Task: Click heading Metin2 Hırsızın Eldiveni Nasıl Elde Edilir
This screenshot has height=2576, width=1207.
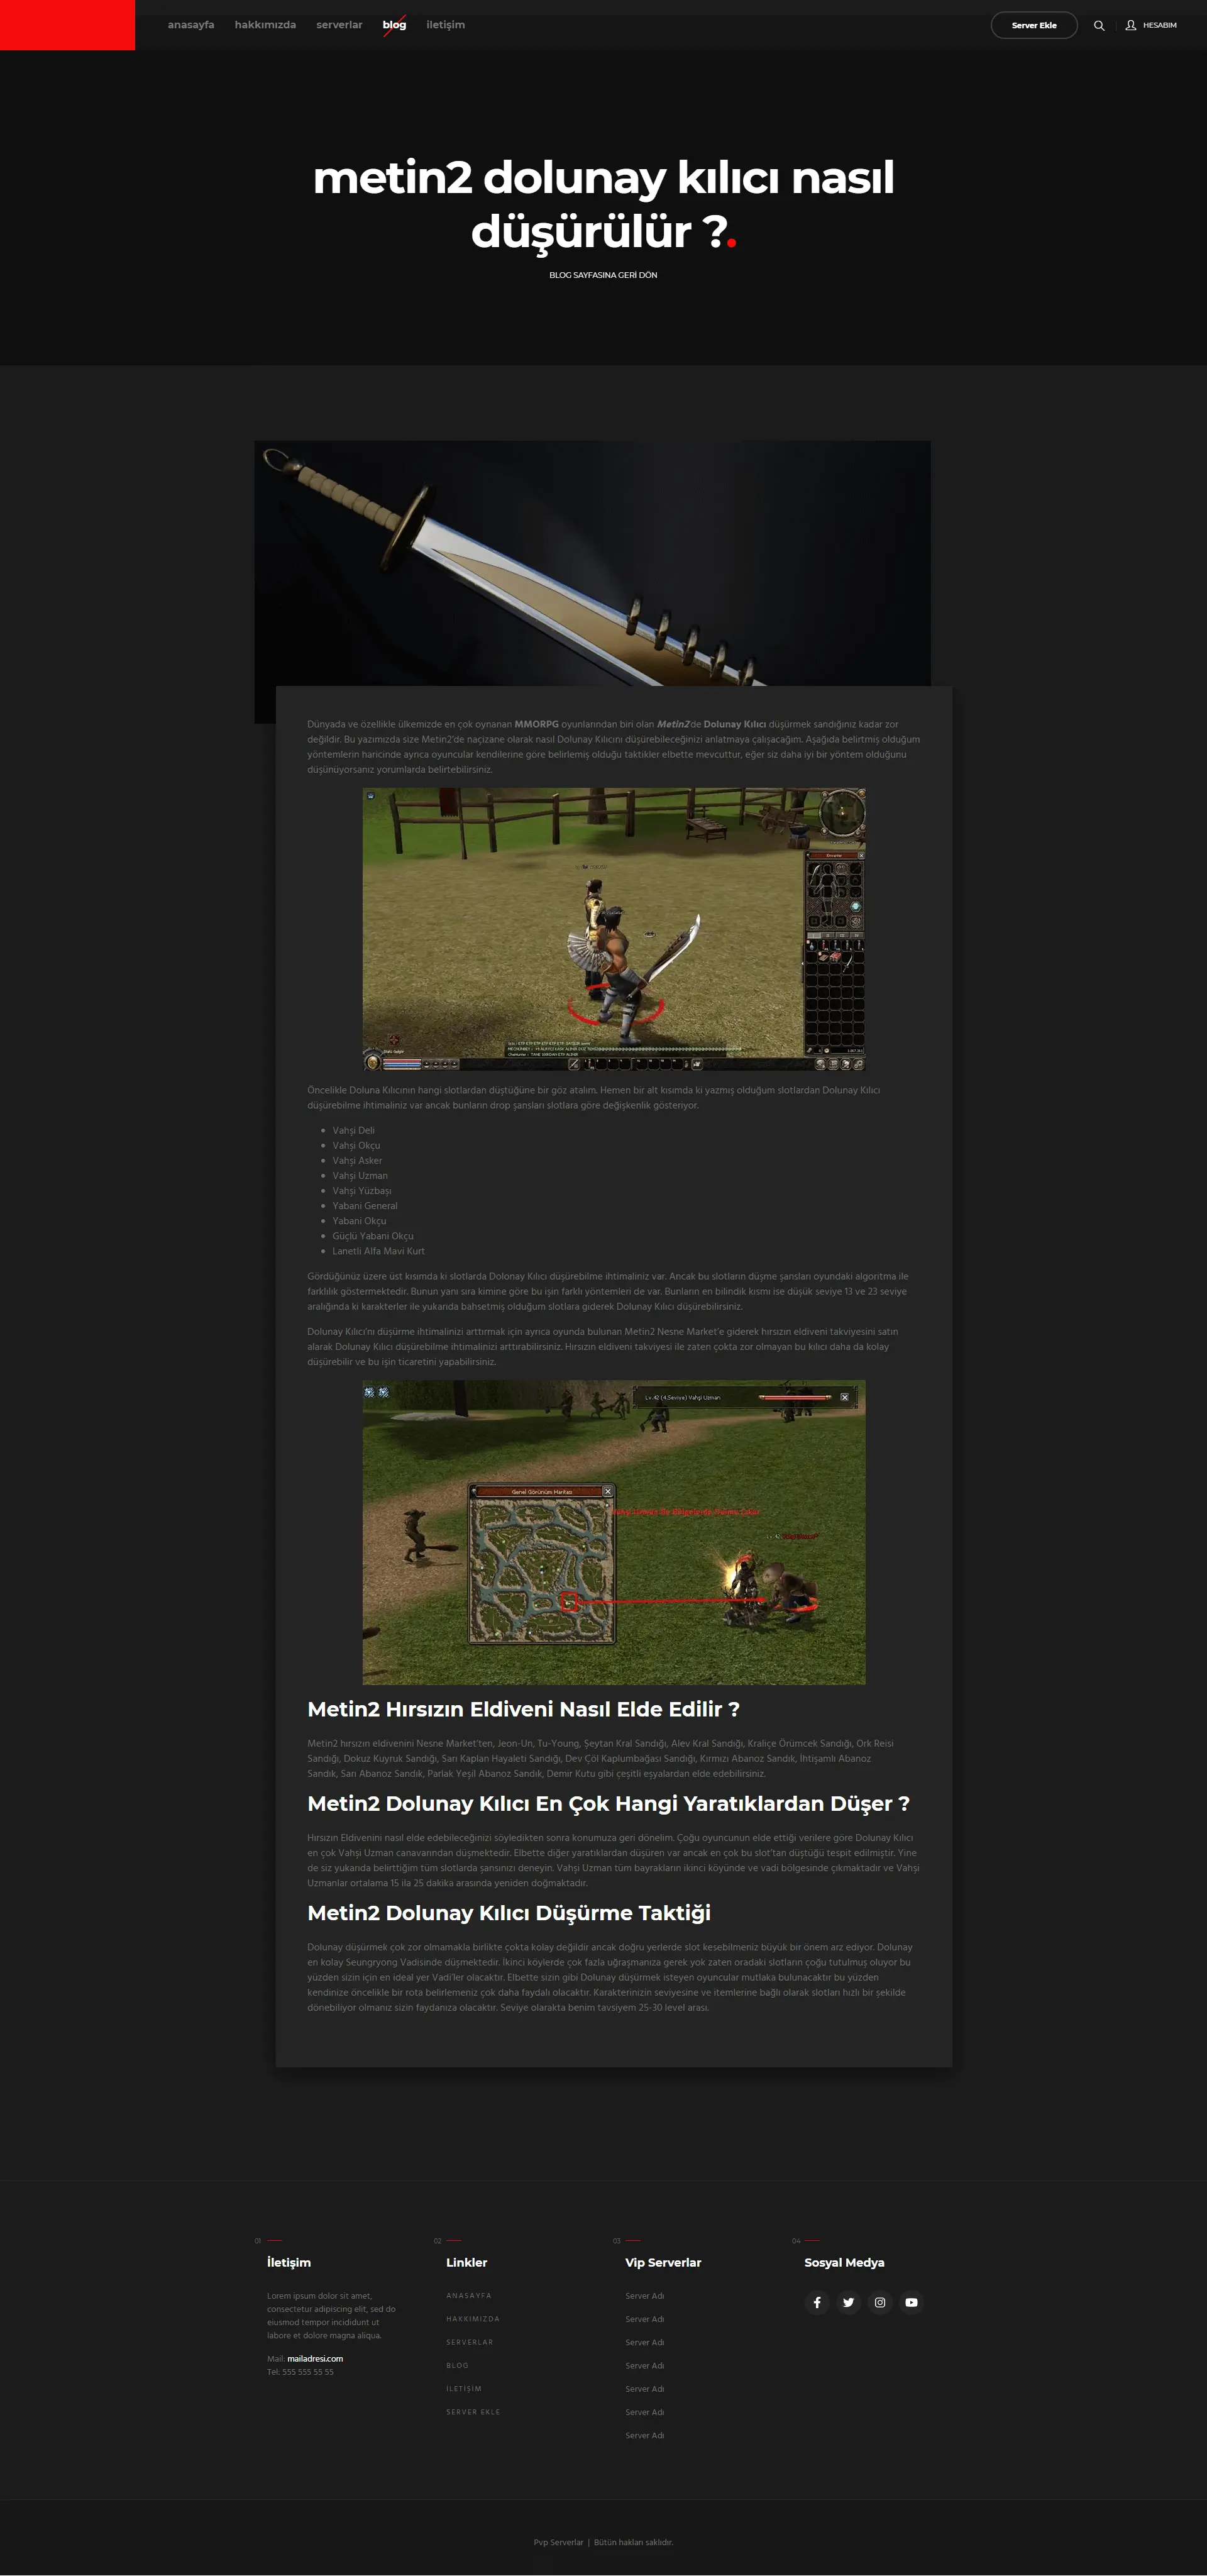Action: [523, 1709]
